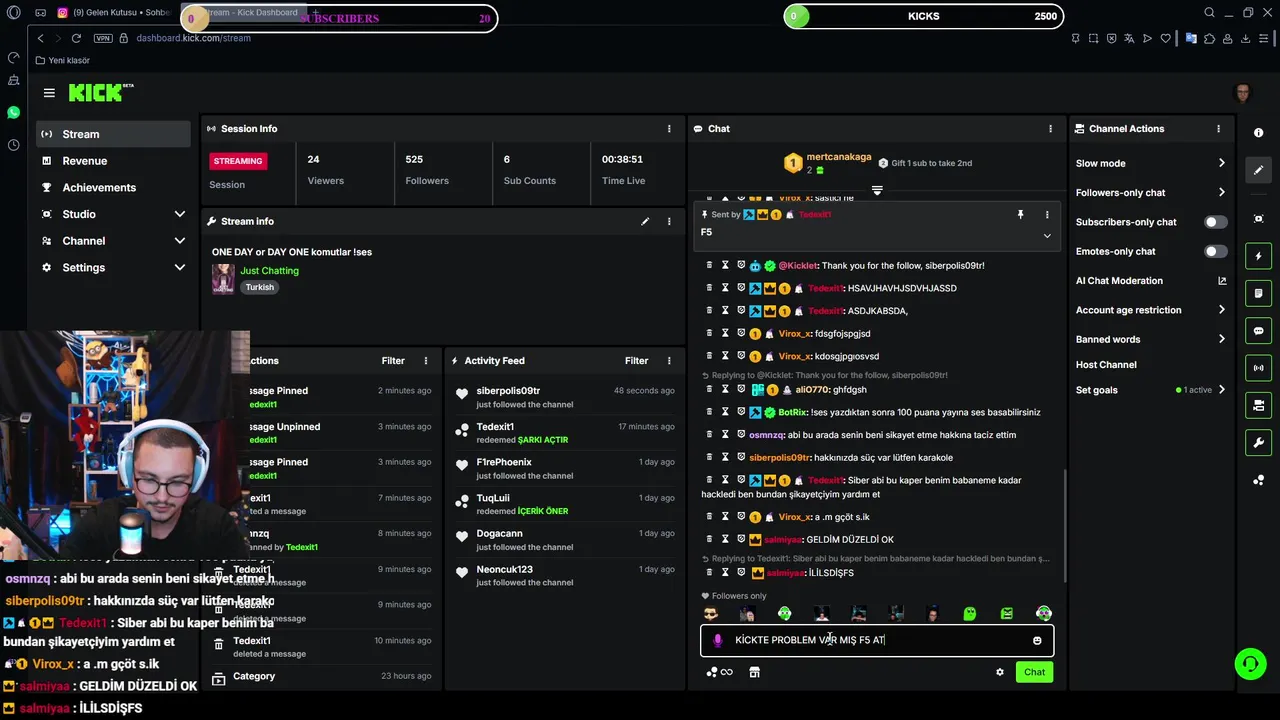Screen dimensions: 1280x720
Task: Click the Kick logo
Action: point(100,93)
